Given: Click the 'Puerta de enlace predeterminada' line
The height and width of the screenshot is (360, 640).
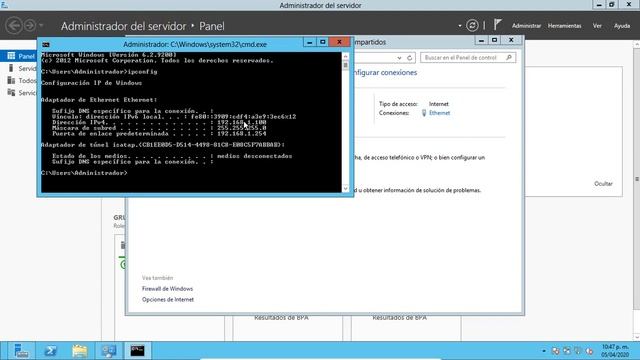Looking at the screenshot, I should pos(159,133).
